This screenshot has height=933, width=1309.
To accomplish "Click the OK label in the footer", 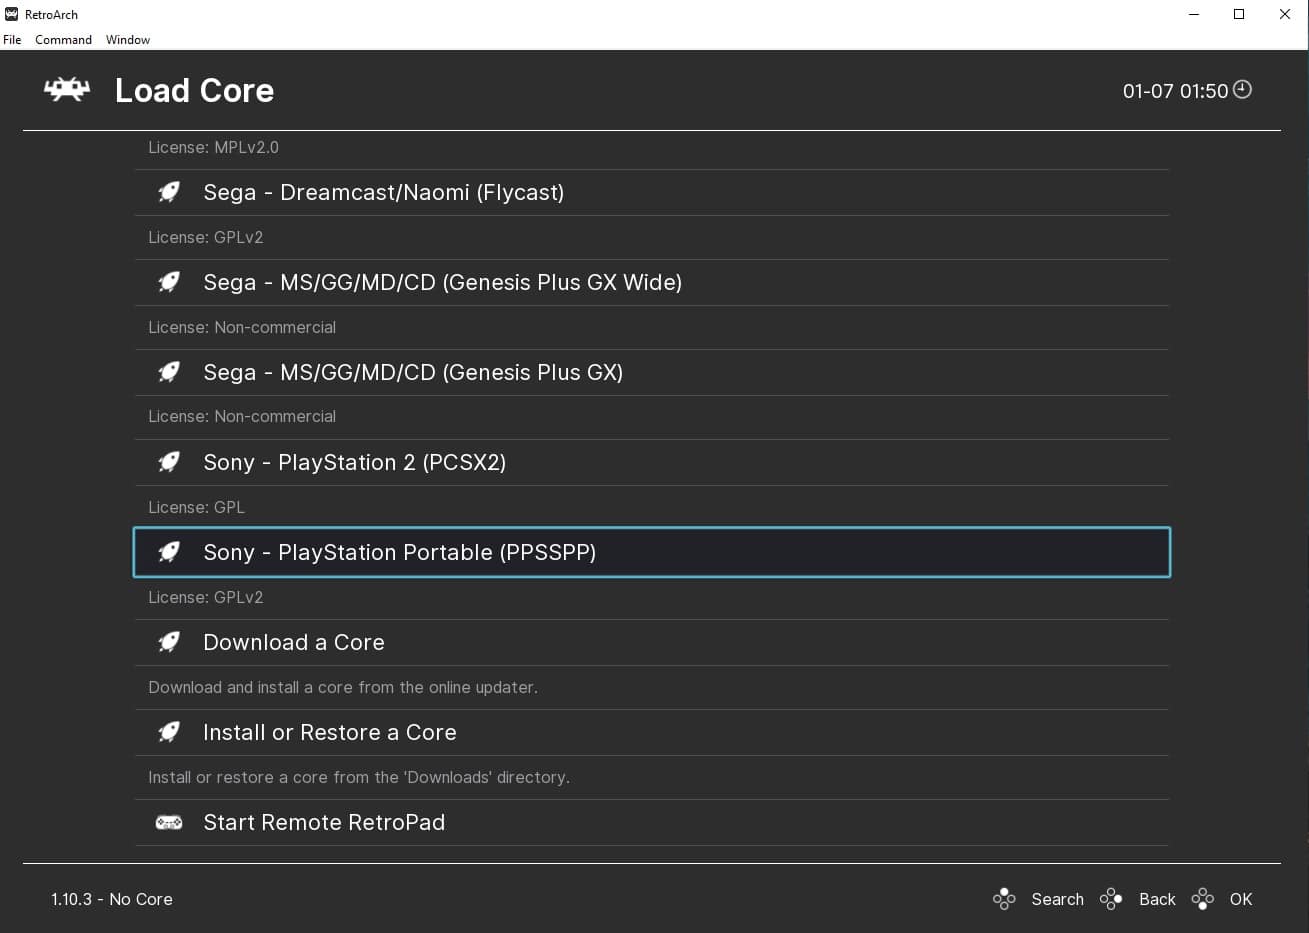I will coord(1241,899).
